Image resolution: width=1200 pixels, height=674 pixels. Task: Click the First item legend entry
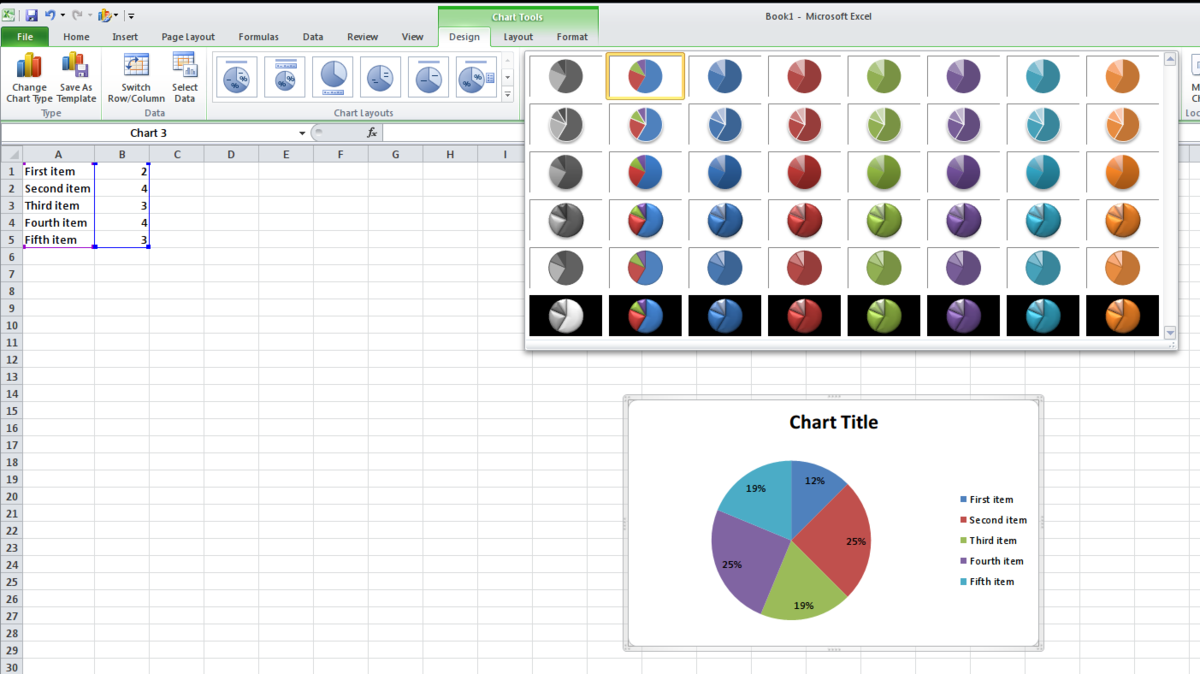point(986,499)
